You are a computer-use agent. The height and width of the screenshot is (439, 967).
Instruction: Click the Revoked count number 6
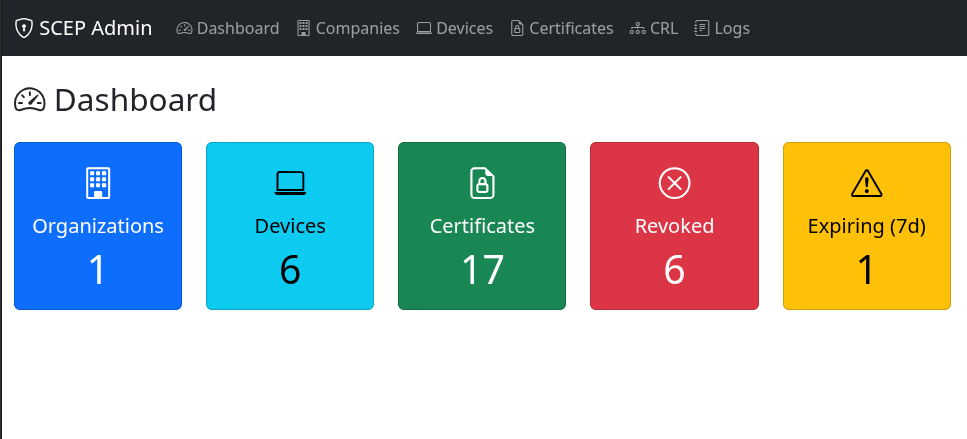pos(674,270)
